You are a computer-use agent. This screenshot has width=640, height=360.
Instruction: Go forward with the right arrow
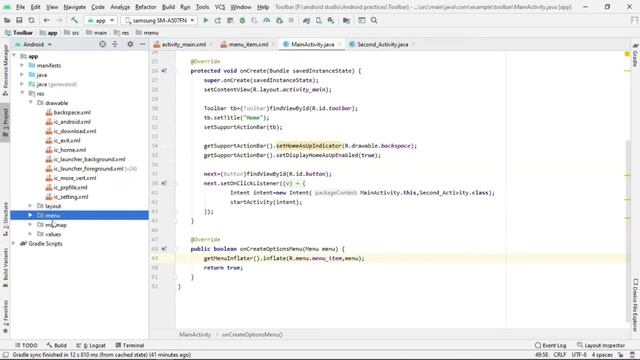[59, 20]
